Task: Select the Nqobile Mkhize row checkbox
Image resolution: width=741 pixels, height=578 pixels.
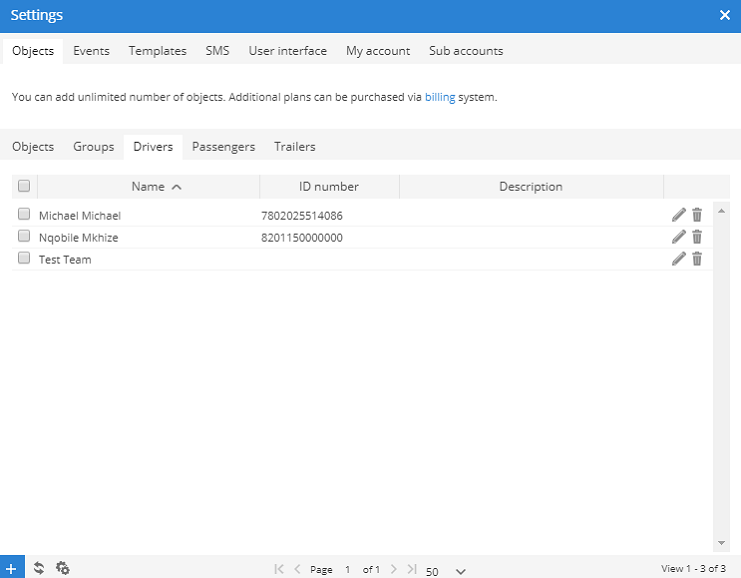Action: 24,237
